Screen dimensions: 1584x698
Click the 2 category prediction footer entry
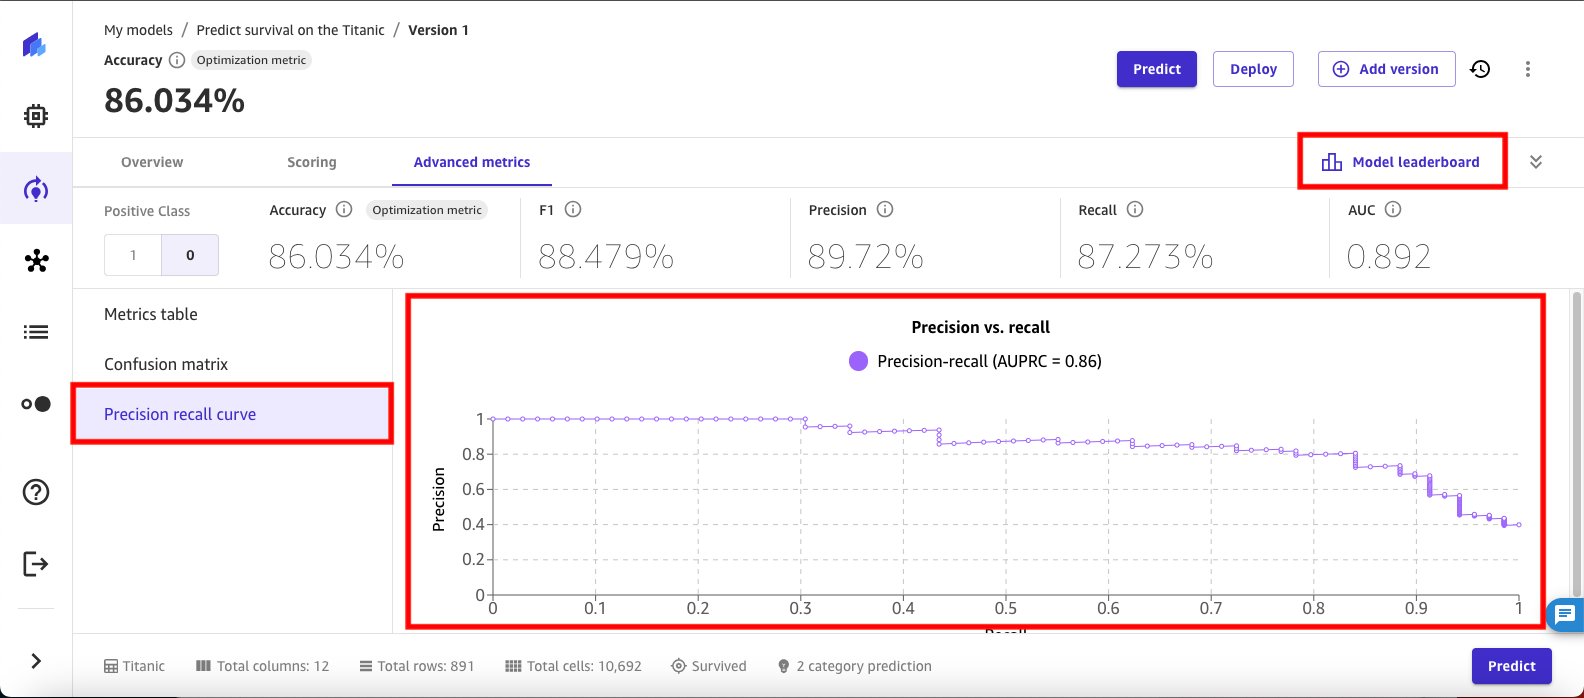coord(854,666)
